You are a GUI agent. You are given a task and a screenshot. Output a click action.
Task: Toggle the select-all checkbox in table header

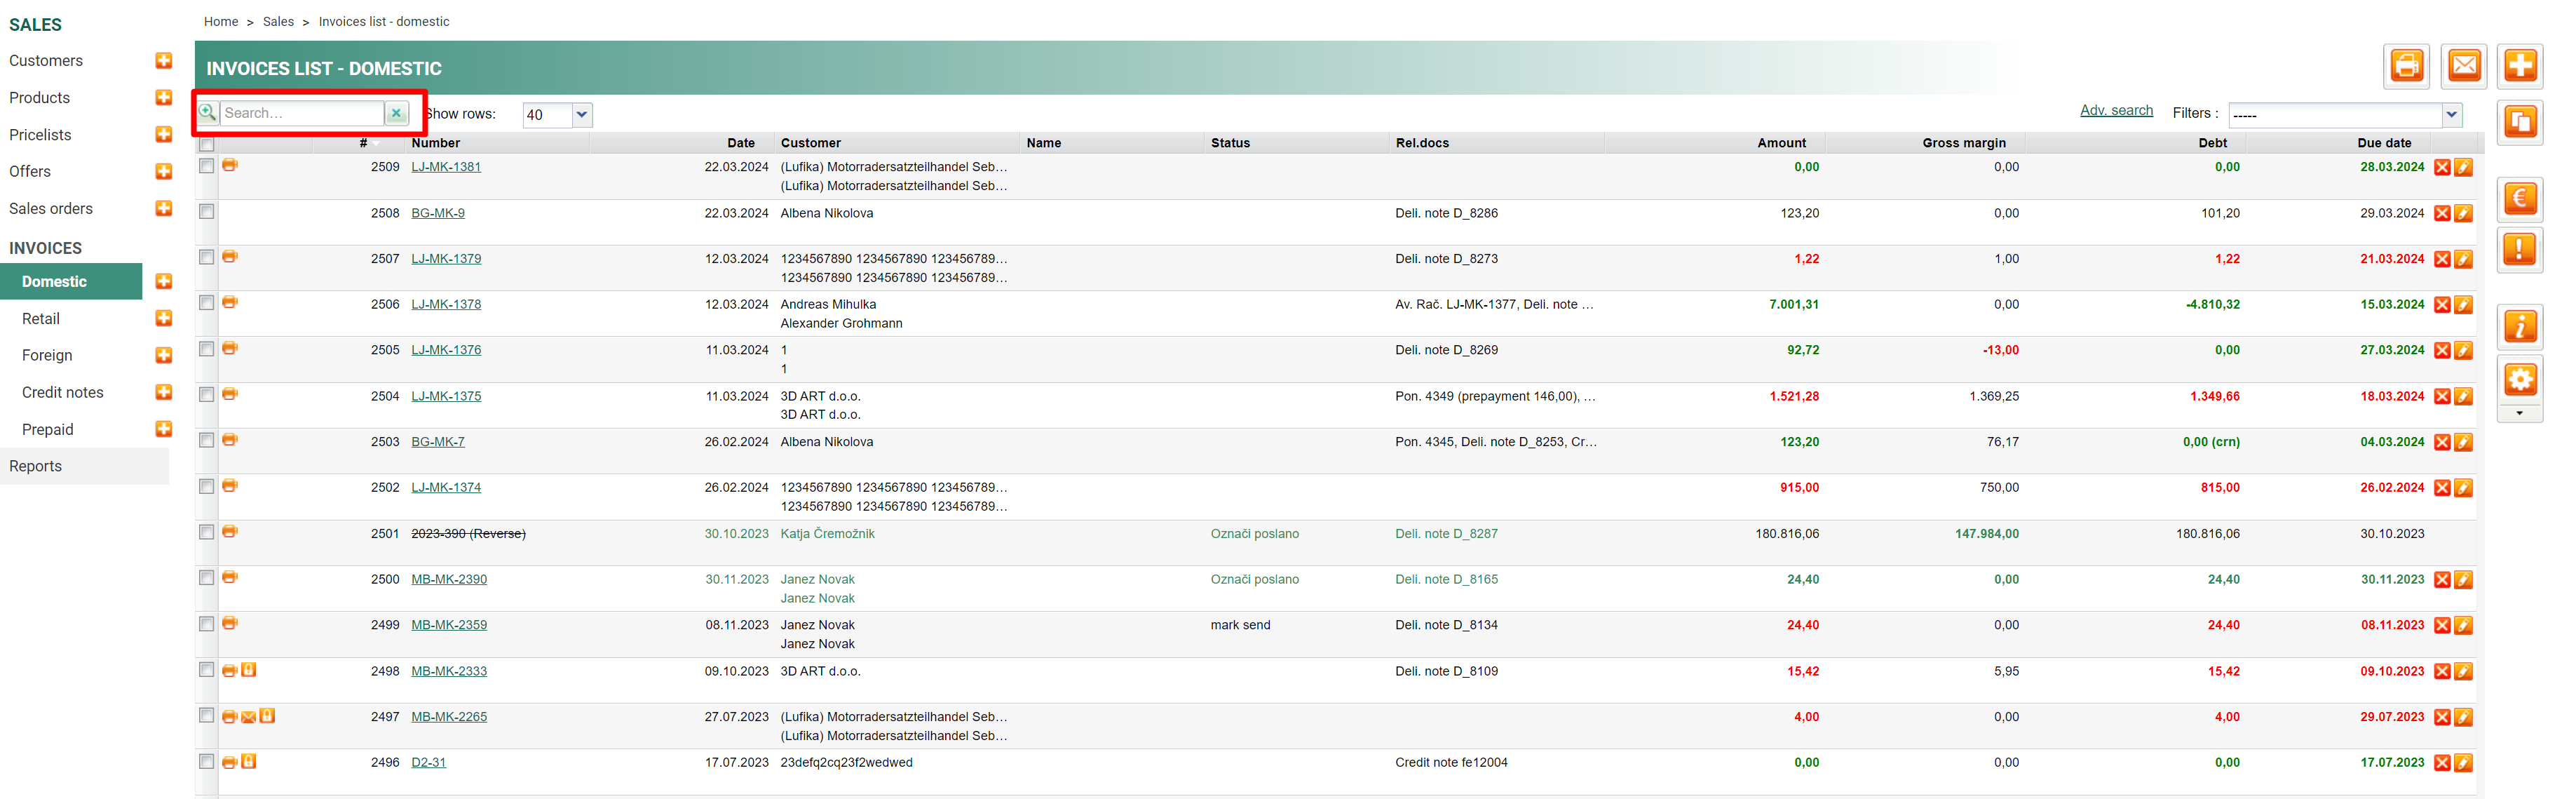click(207, 144)
